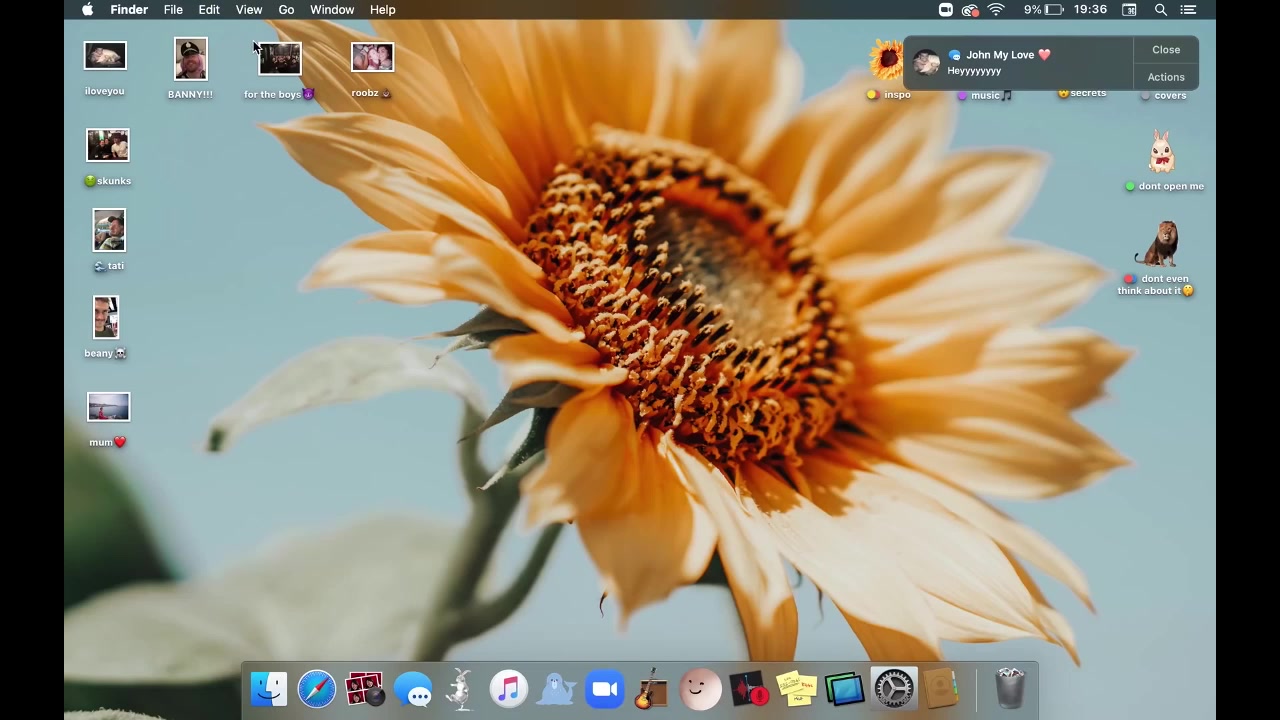The image size is (1280, 720).
Task: Click the 'music' desktop label
Action: click(x=985, y=95)
